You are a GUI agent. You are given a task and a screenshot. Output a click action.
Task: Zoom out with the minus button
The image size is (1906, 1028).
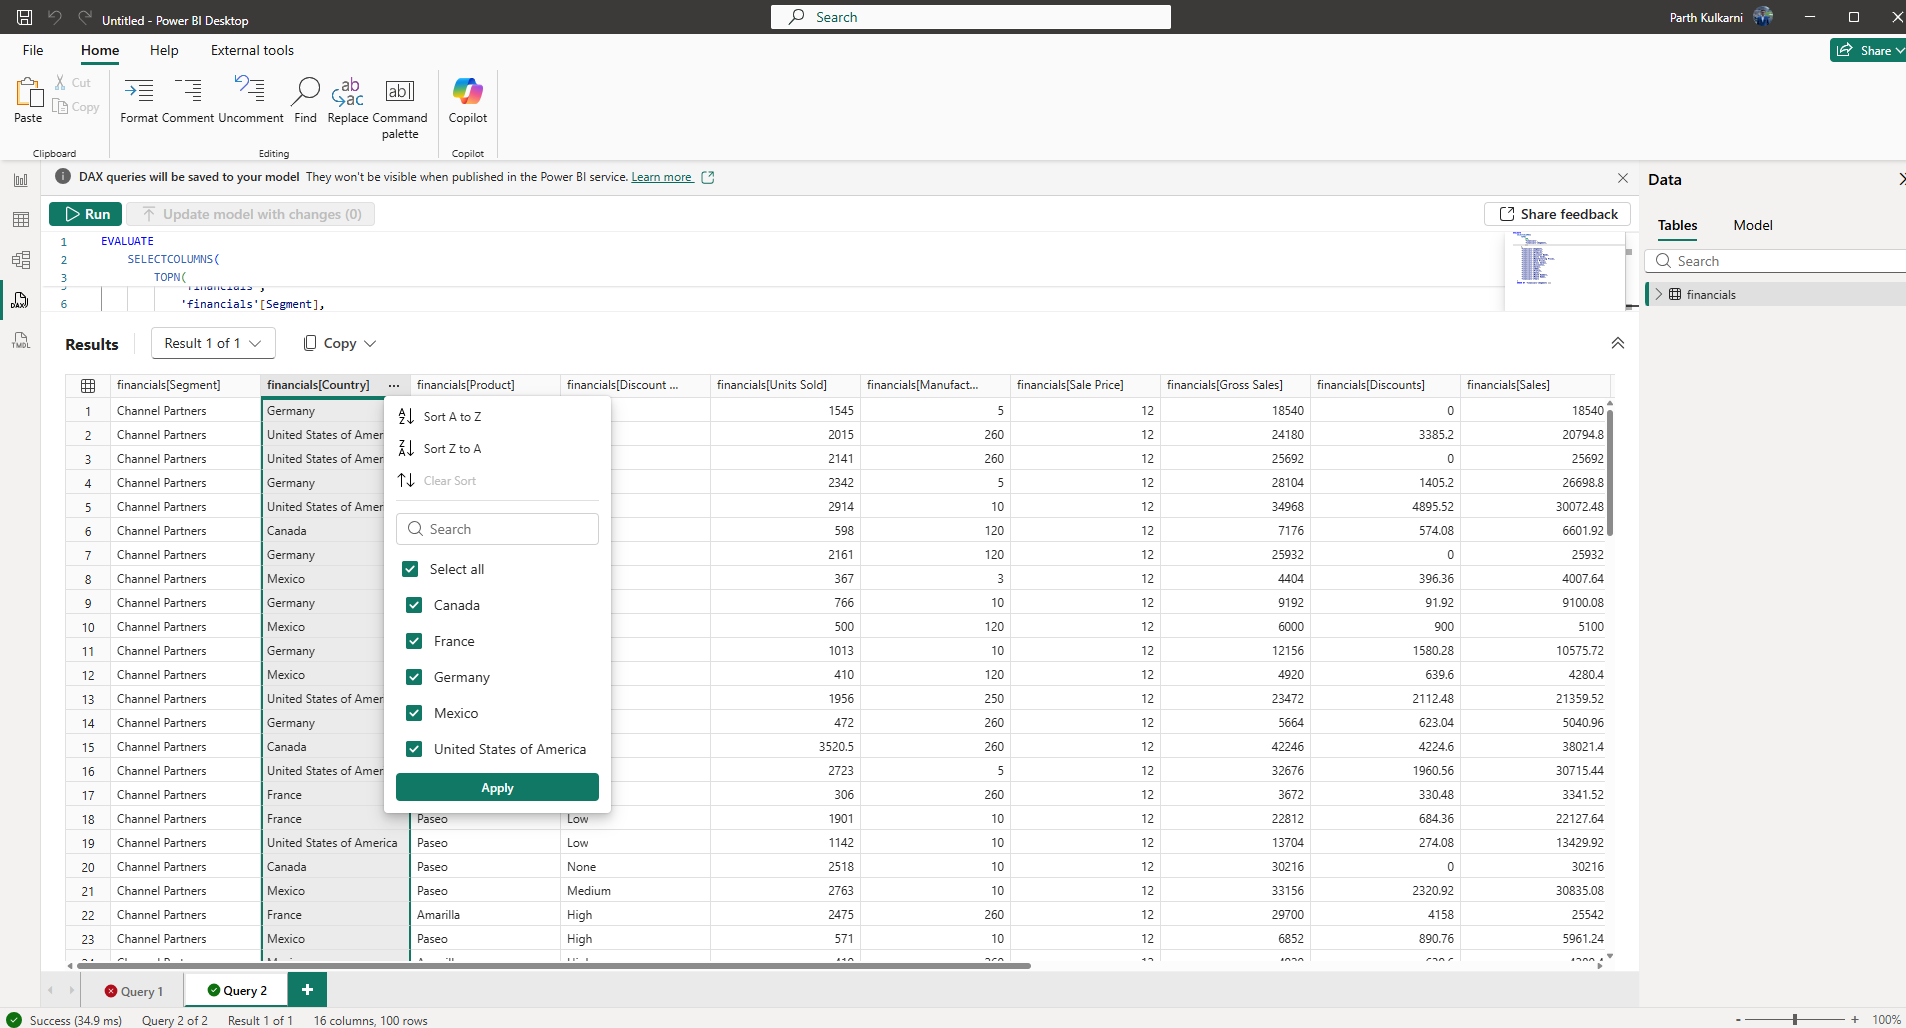coord(1738,1019)
